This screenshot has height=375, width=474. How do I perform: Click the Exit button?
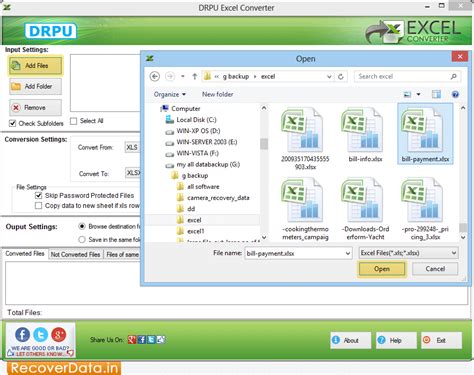point(441,340)
